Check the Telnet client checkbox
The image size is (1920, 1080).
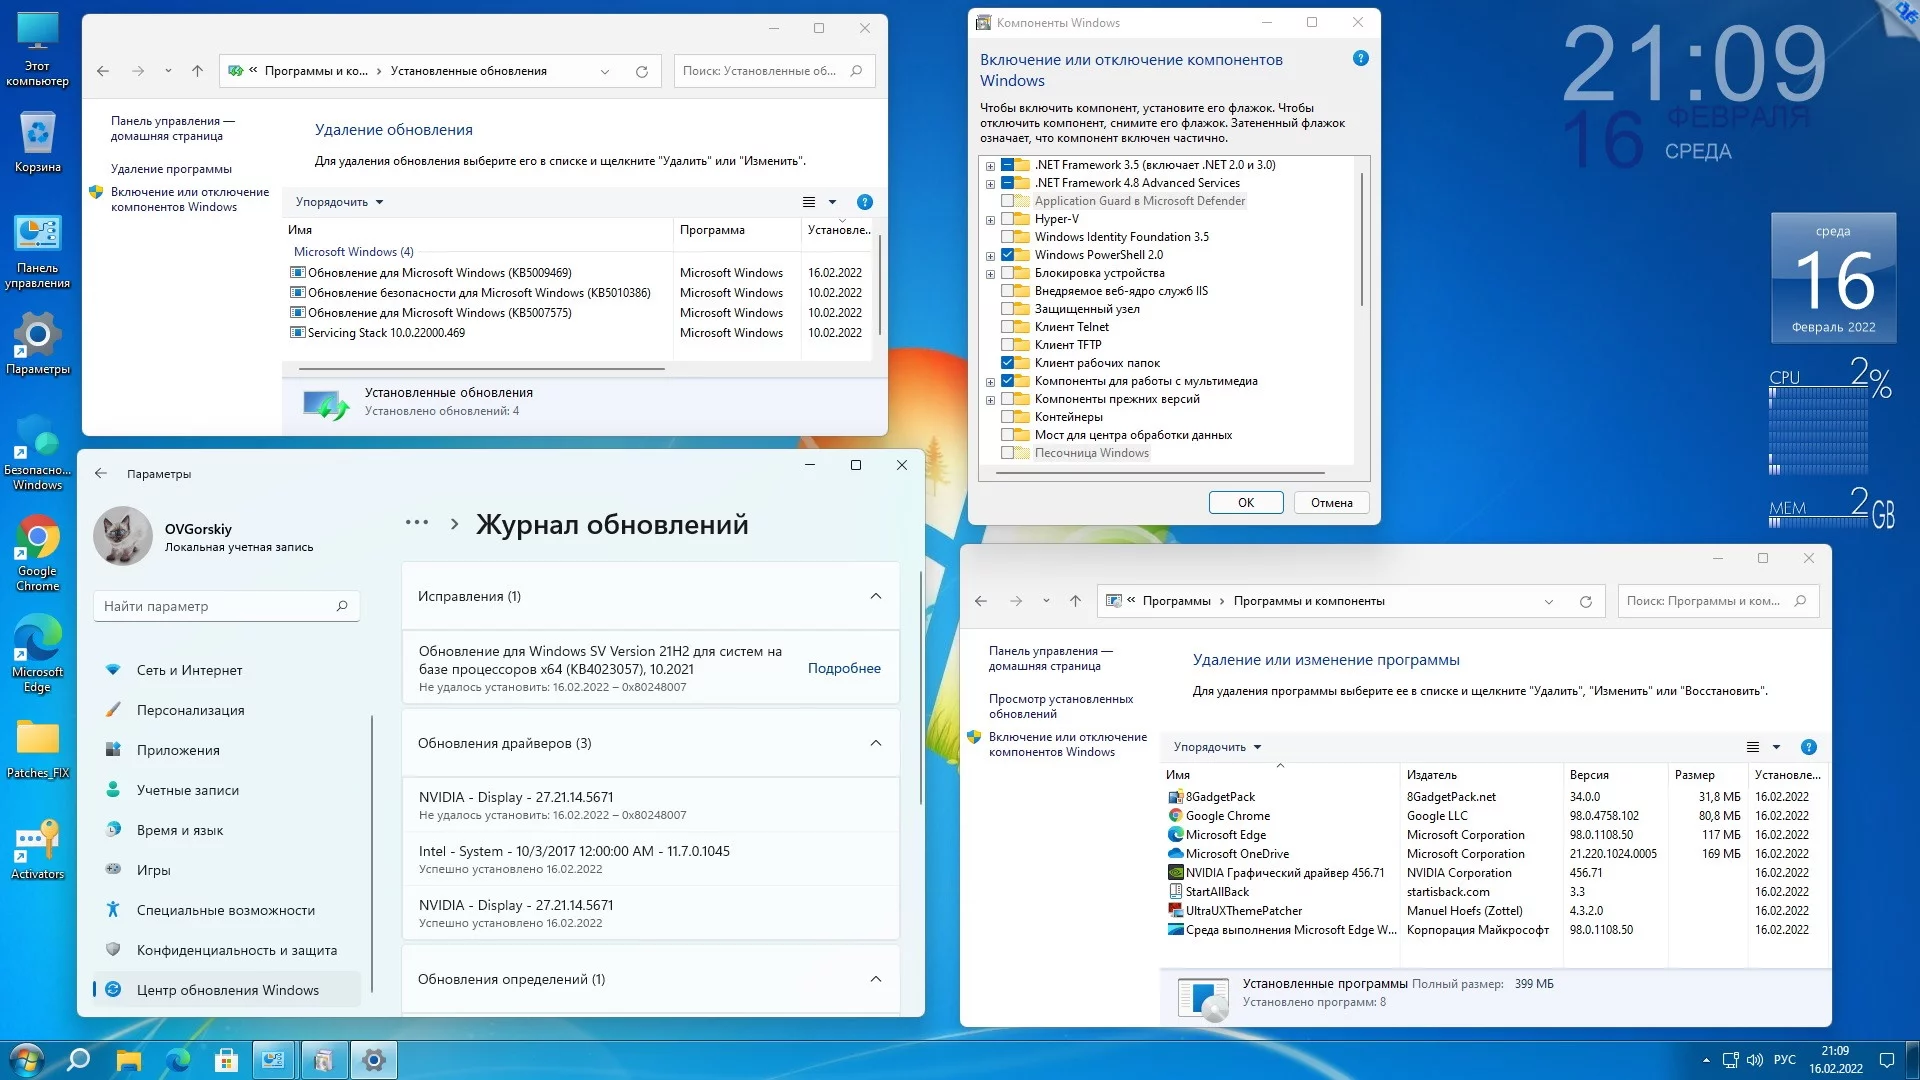(x=1008, y=327)
